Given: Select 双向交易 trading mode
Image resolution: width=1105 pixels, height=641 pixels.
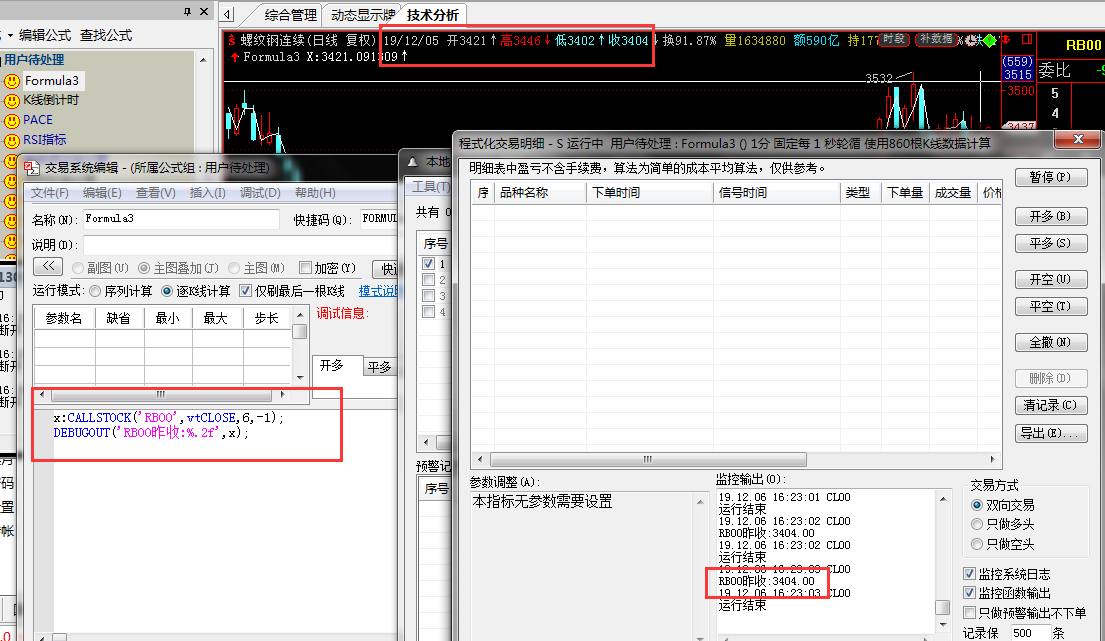Looking at the screenshot, I should pyautogui.click(x=977, y=505).
